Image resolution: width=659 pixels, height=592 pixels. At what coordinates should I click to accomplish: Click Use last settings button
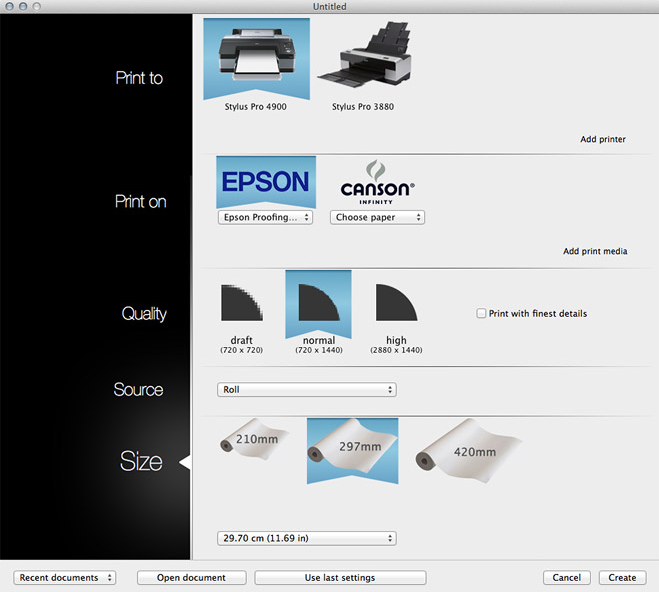tap(340, 578)
